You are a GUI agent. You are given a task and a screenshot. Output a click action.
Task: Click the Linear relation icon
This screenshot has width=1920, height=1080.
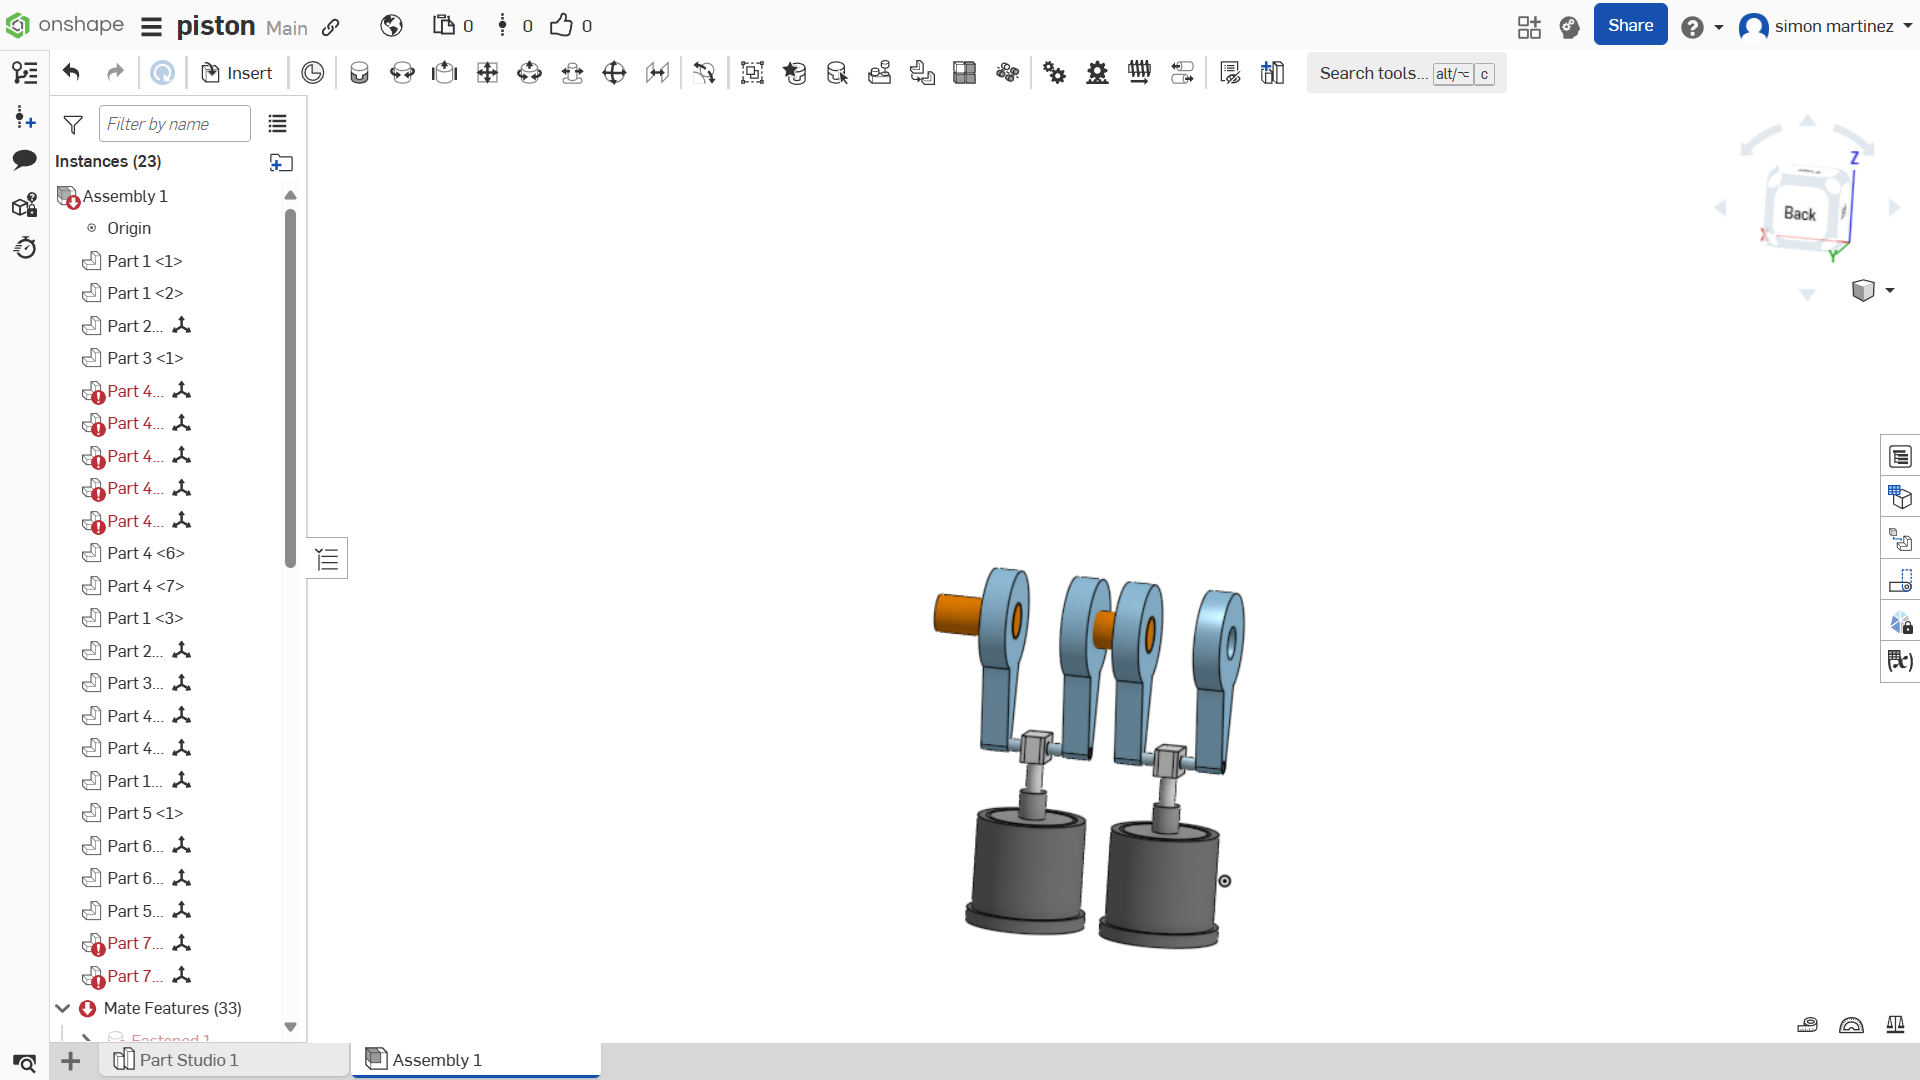coord(1182,72)
